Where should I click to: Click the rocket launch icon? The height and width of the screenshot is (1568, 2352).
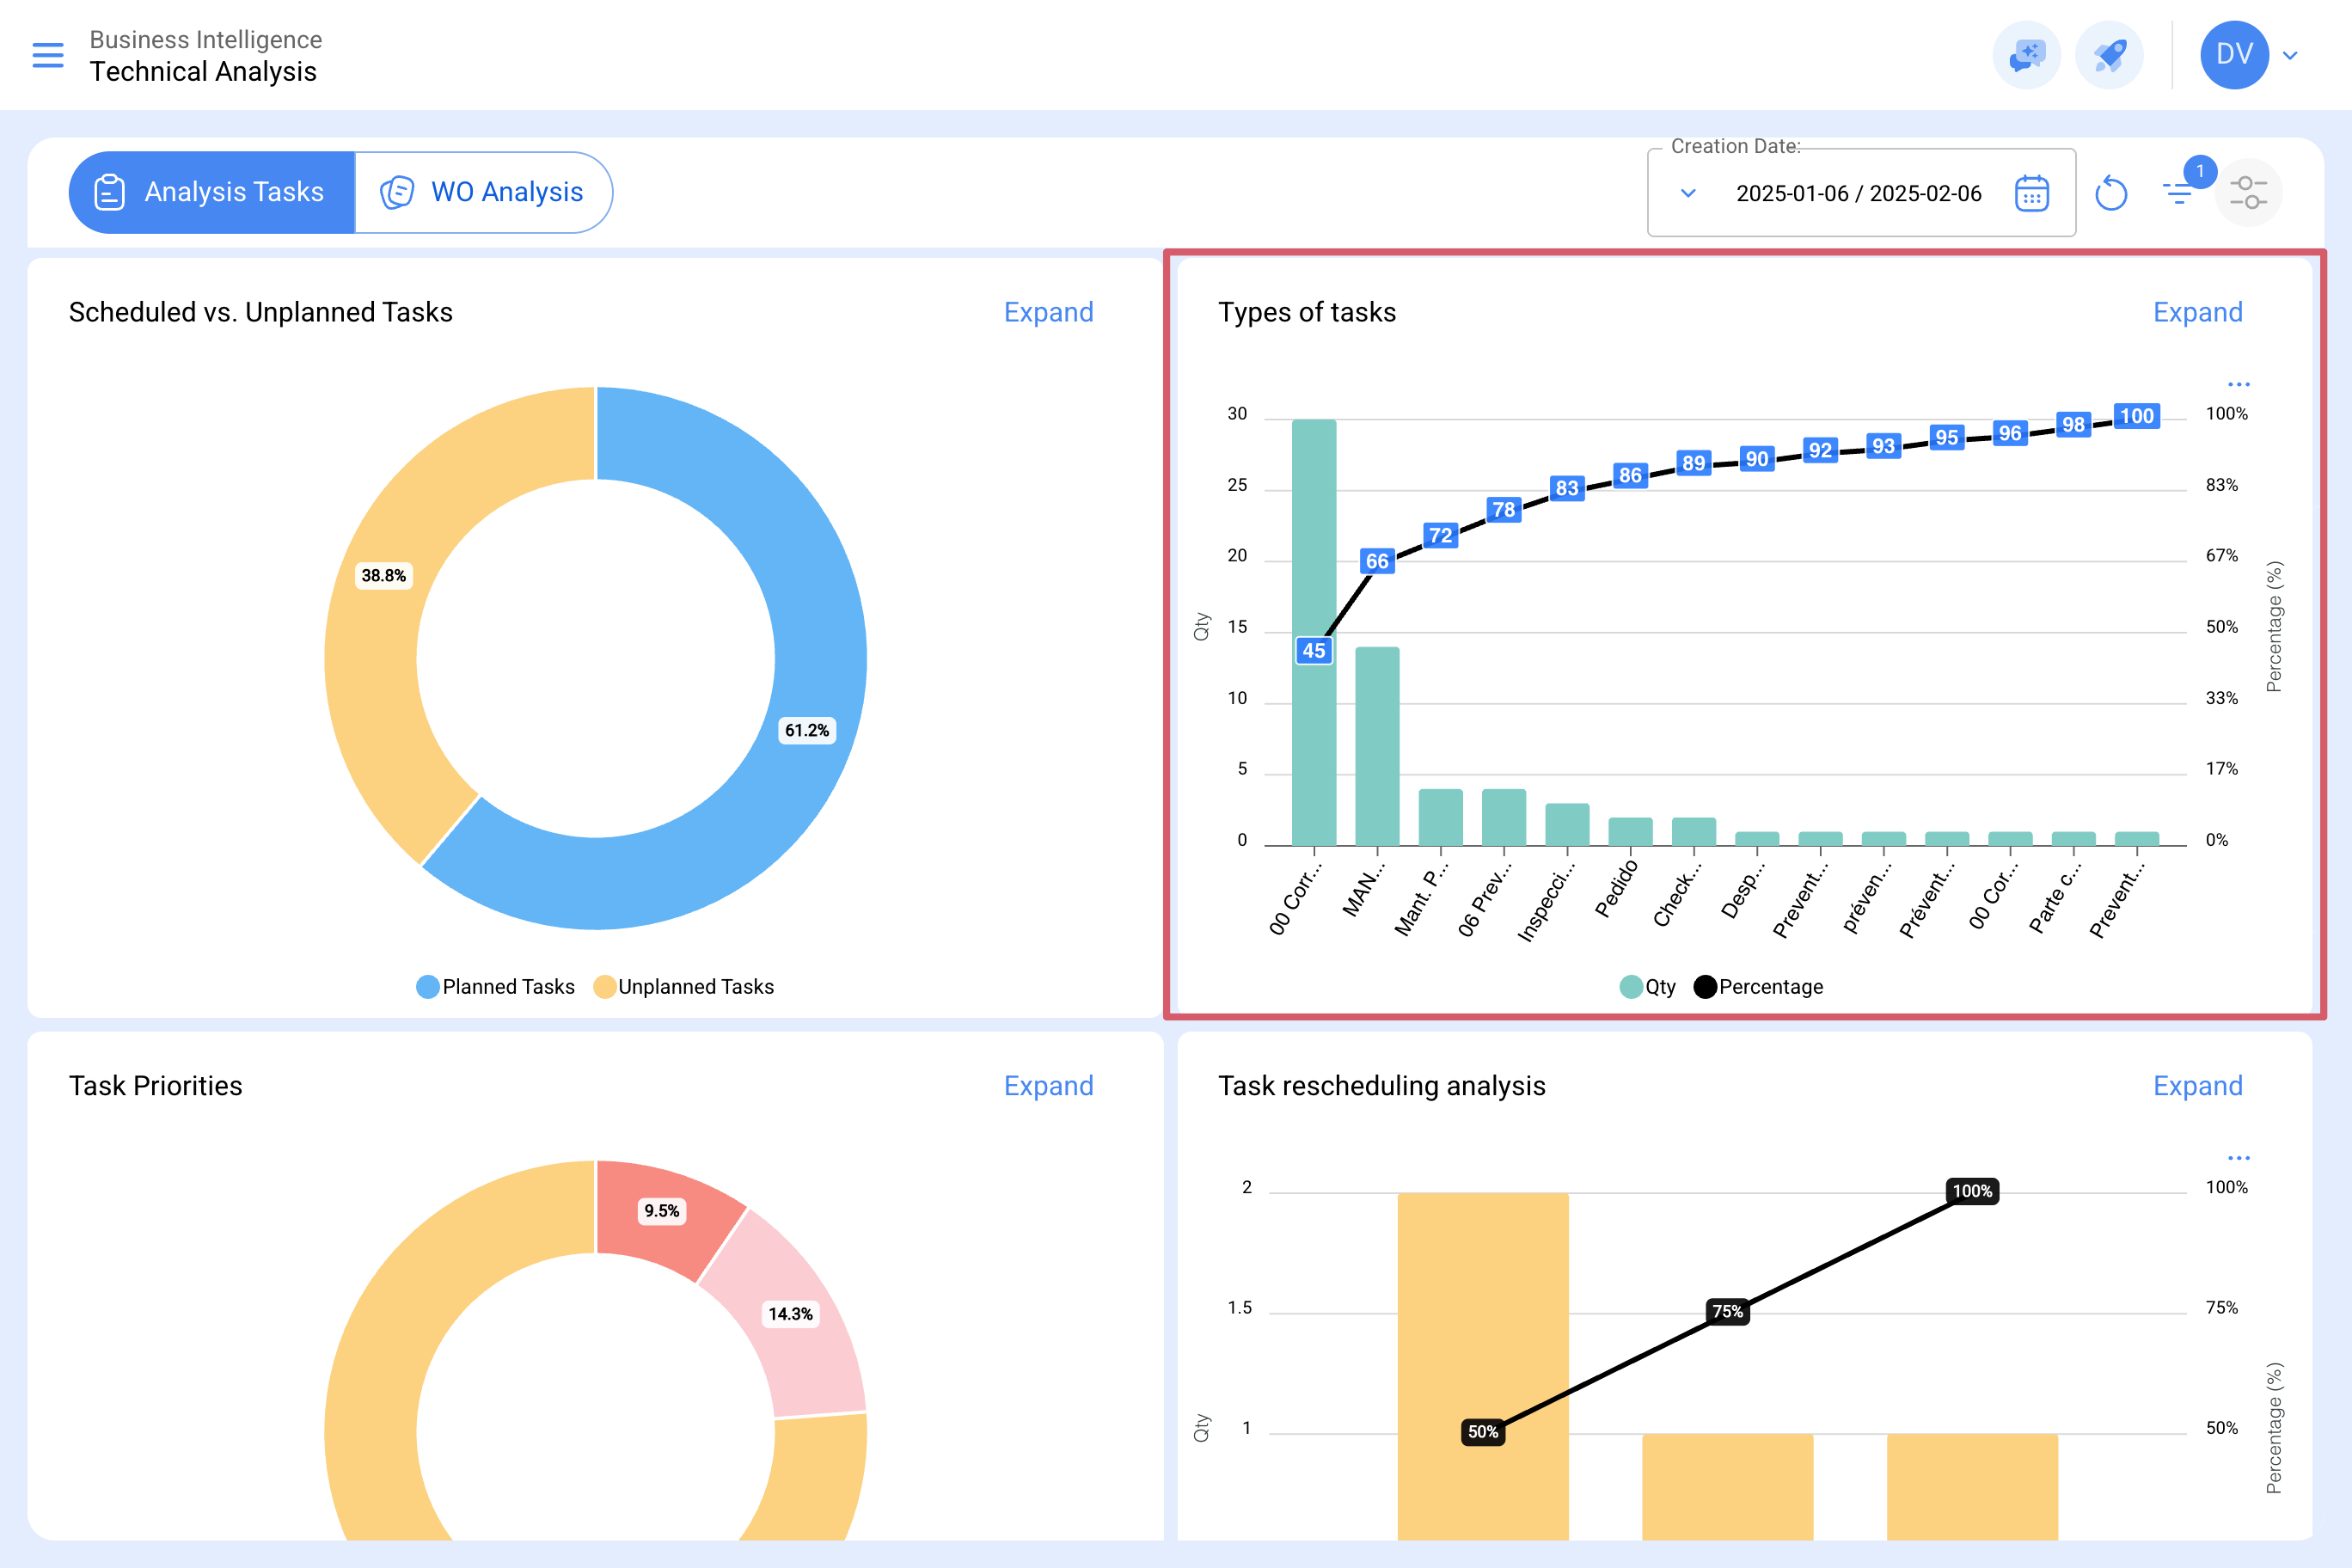[2109, 55]
